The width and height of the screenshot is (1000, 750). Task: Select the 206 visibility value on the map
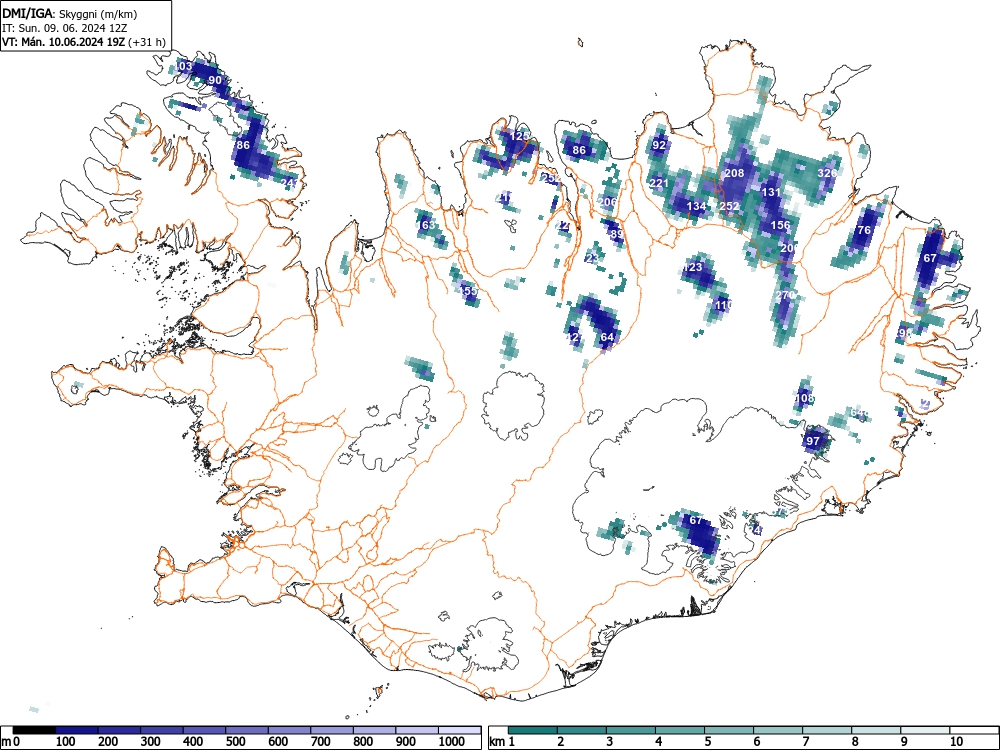pos(608,202)
